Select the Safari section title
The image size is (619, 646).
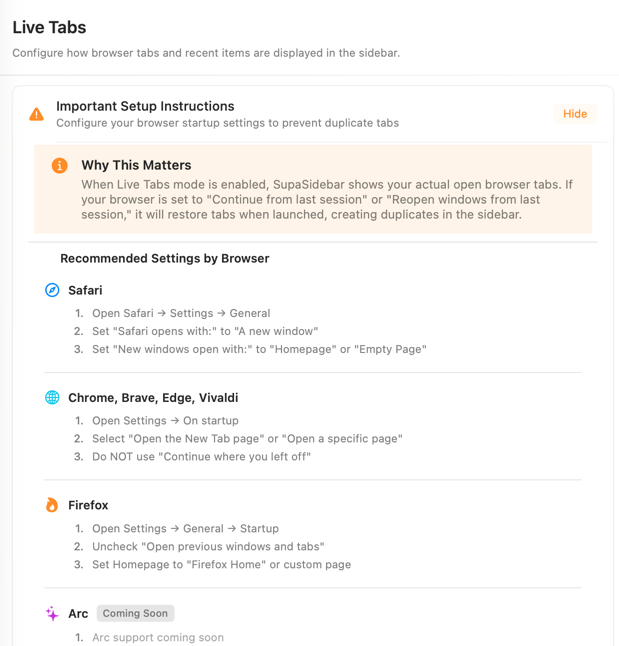[85, 290]
